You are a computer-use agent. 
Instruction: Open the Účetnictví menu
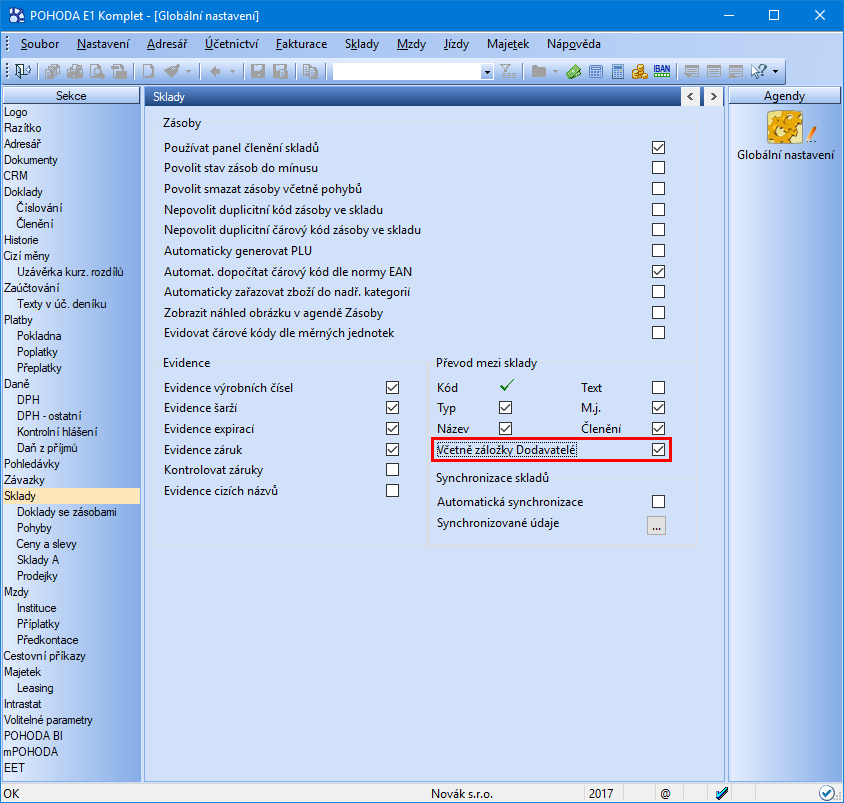coord(231,44)
